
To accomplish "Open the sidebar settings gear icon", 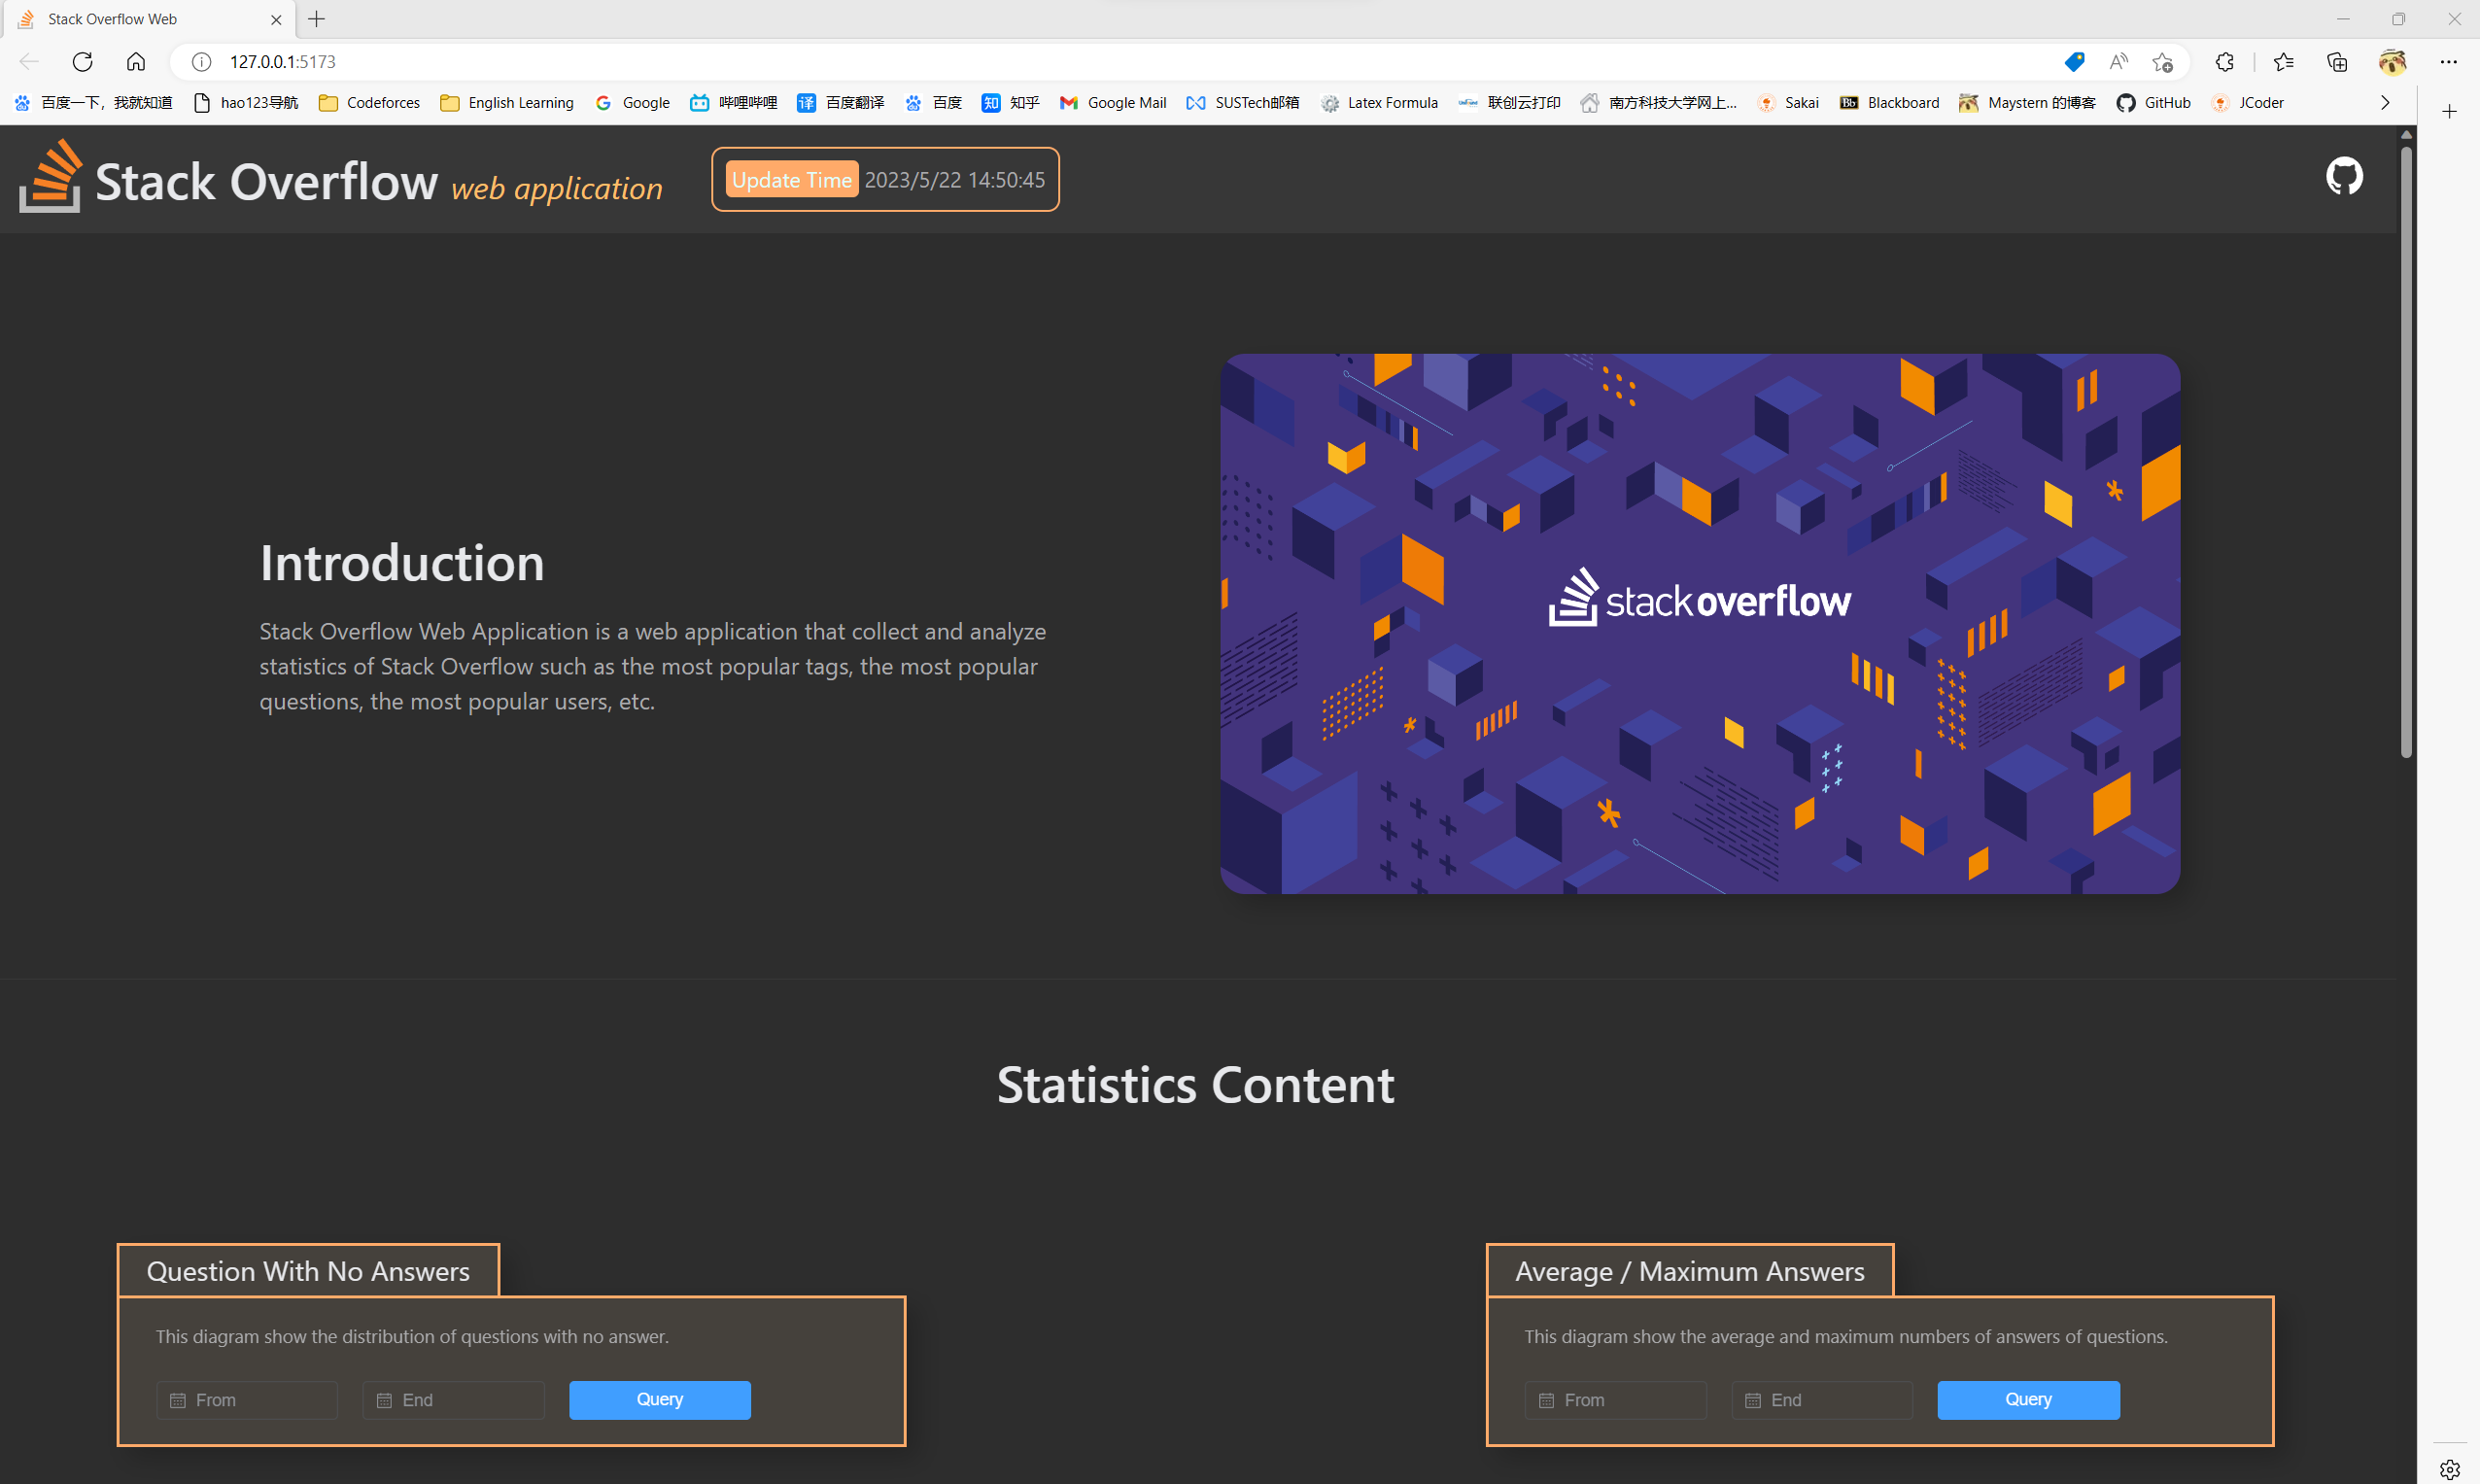I will pos(2449,1469).
